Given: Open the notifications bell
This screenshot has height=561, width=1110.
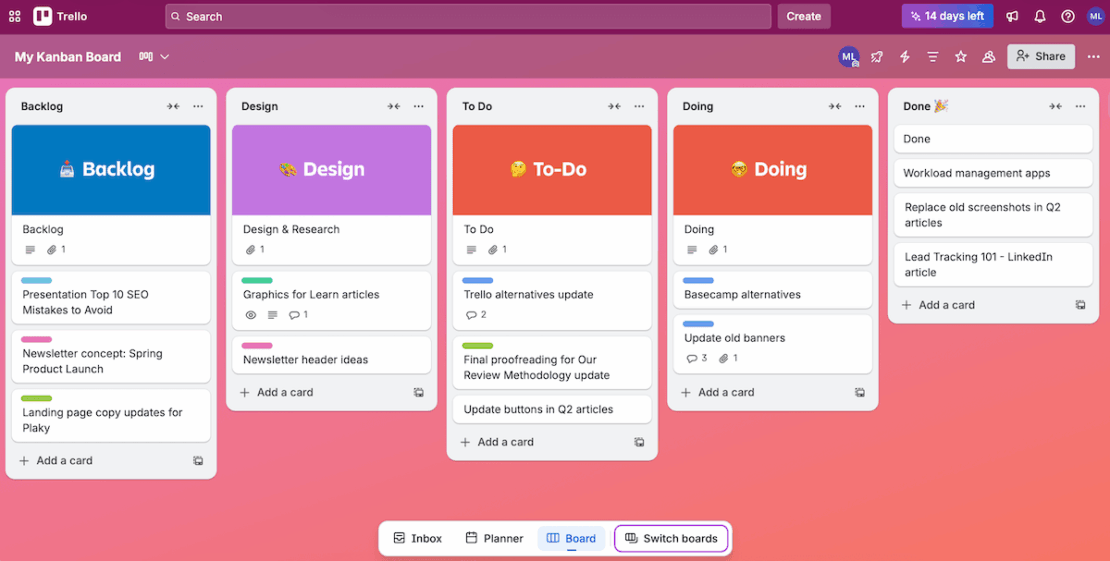Looking at the screenshot, I should (1040, 16).
